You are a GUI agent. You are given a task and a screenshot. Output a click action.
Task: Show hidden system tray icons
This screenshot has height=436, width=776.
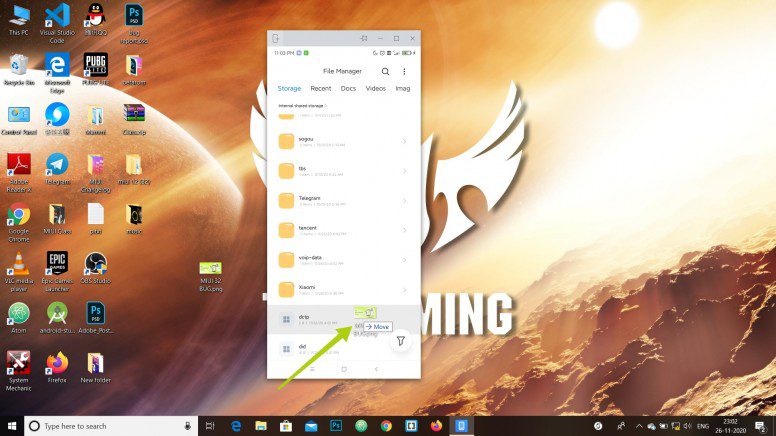[639, 426]
